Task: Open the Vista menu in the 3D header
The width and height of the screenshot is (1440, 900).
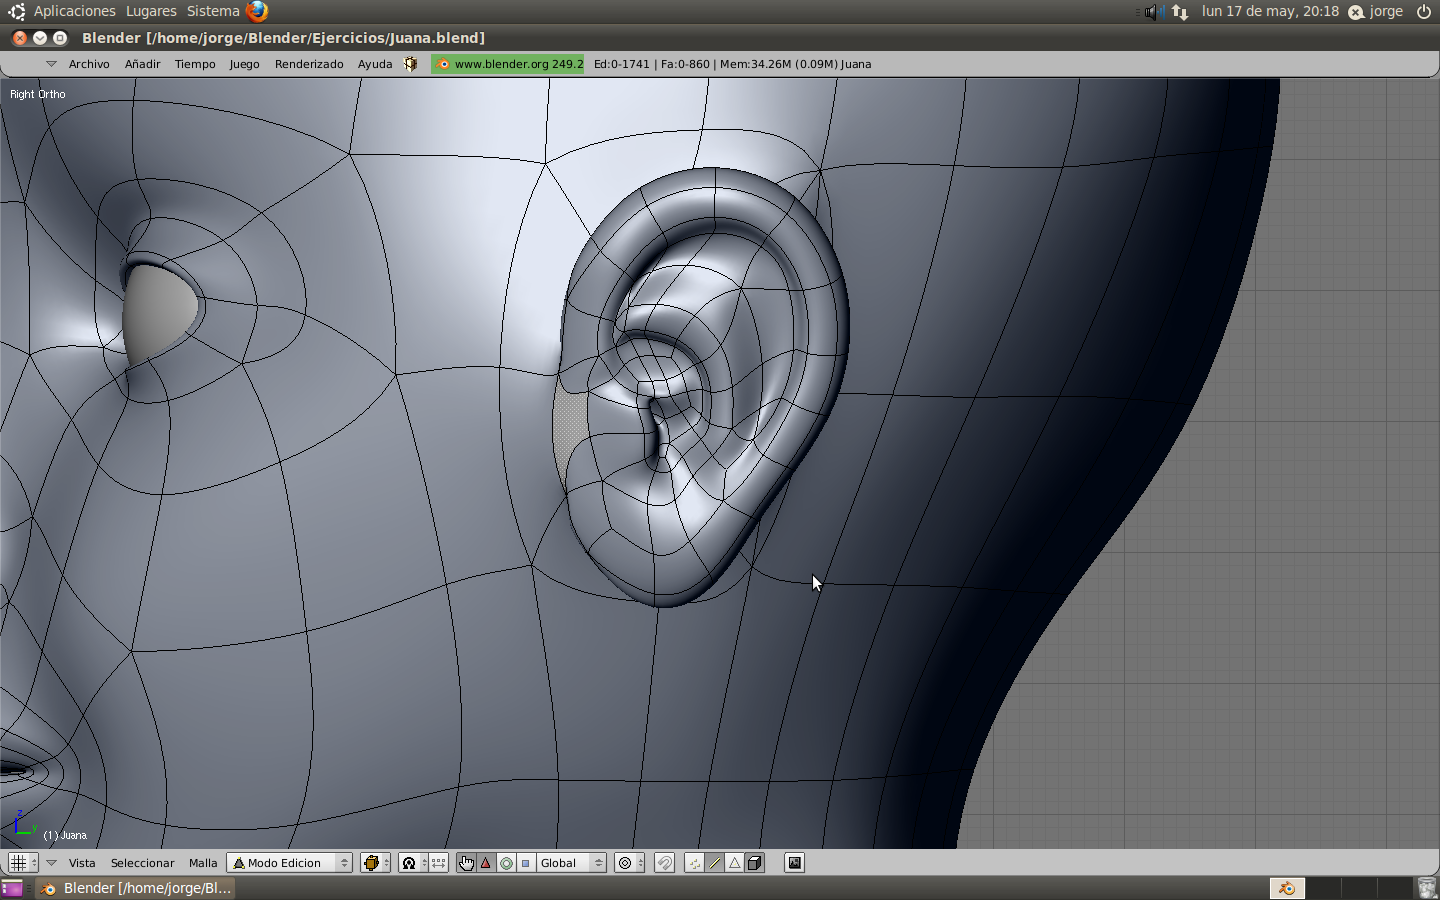Action: click(82, 863)
